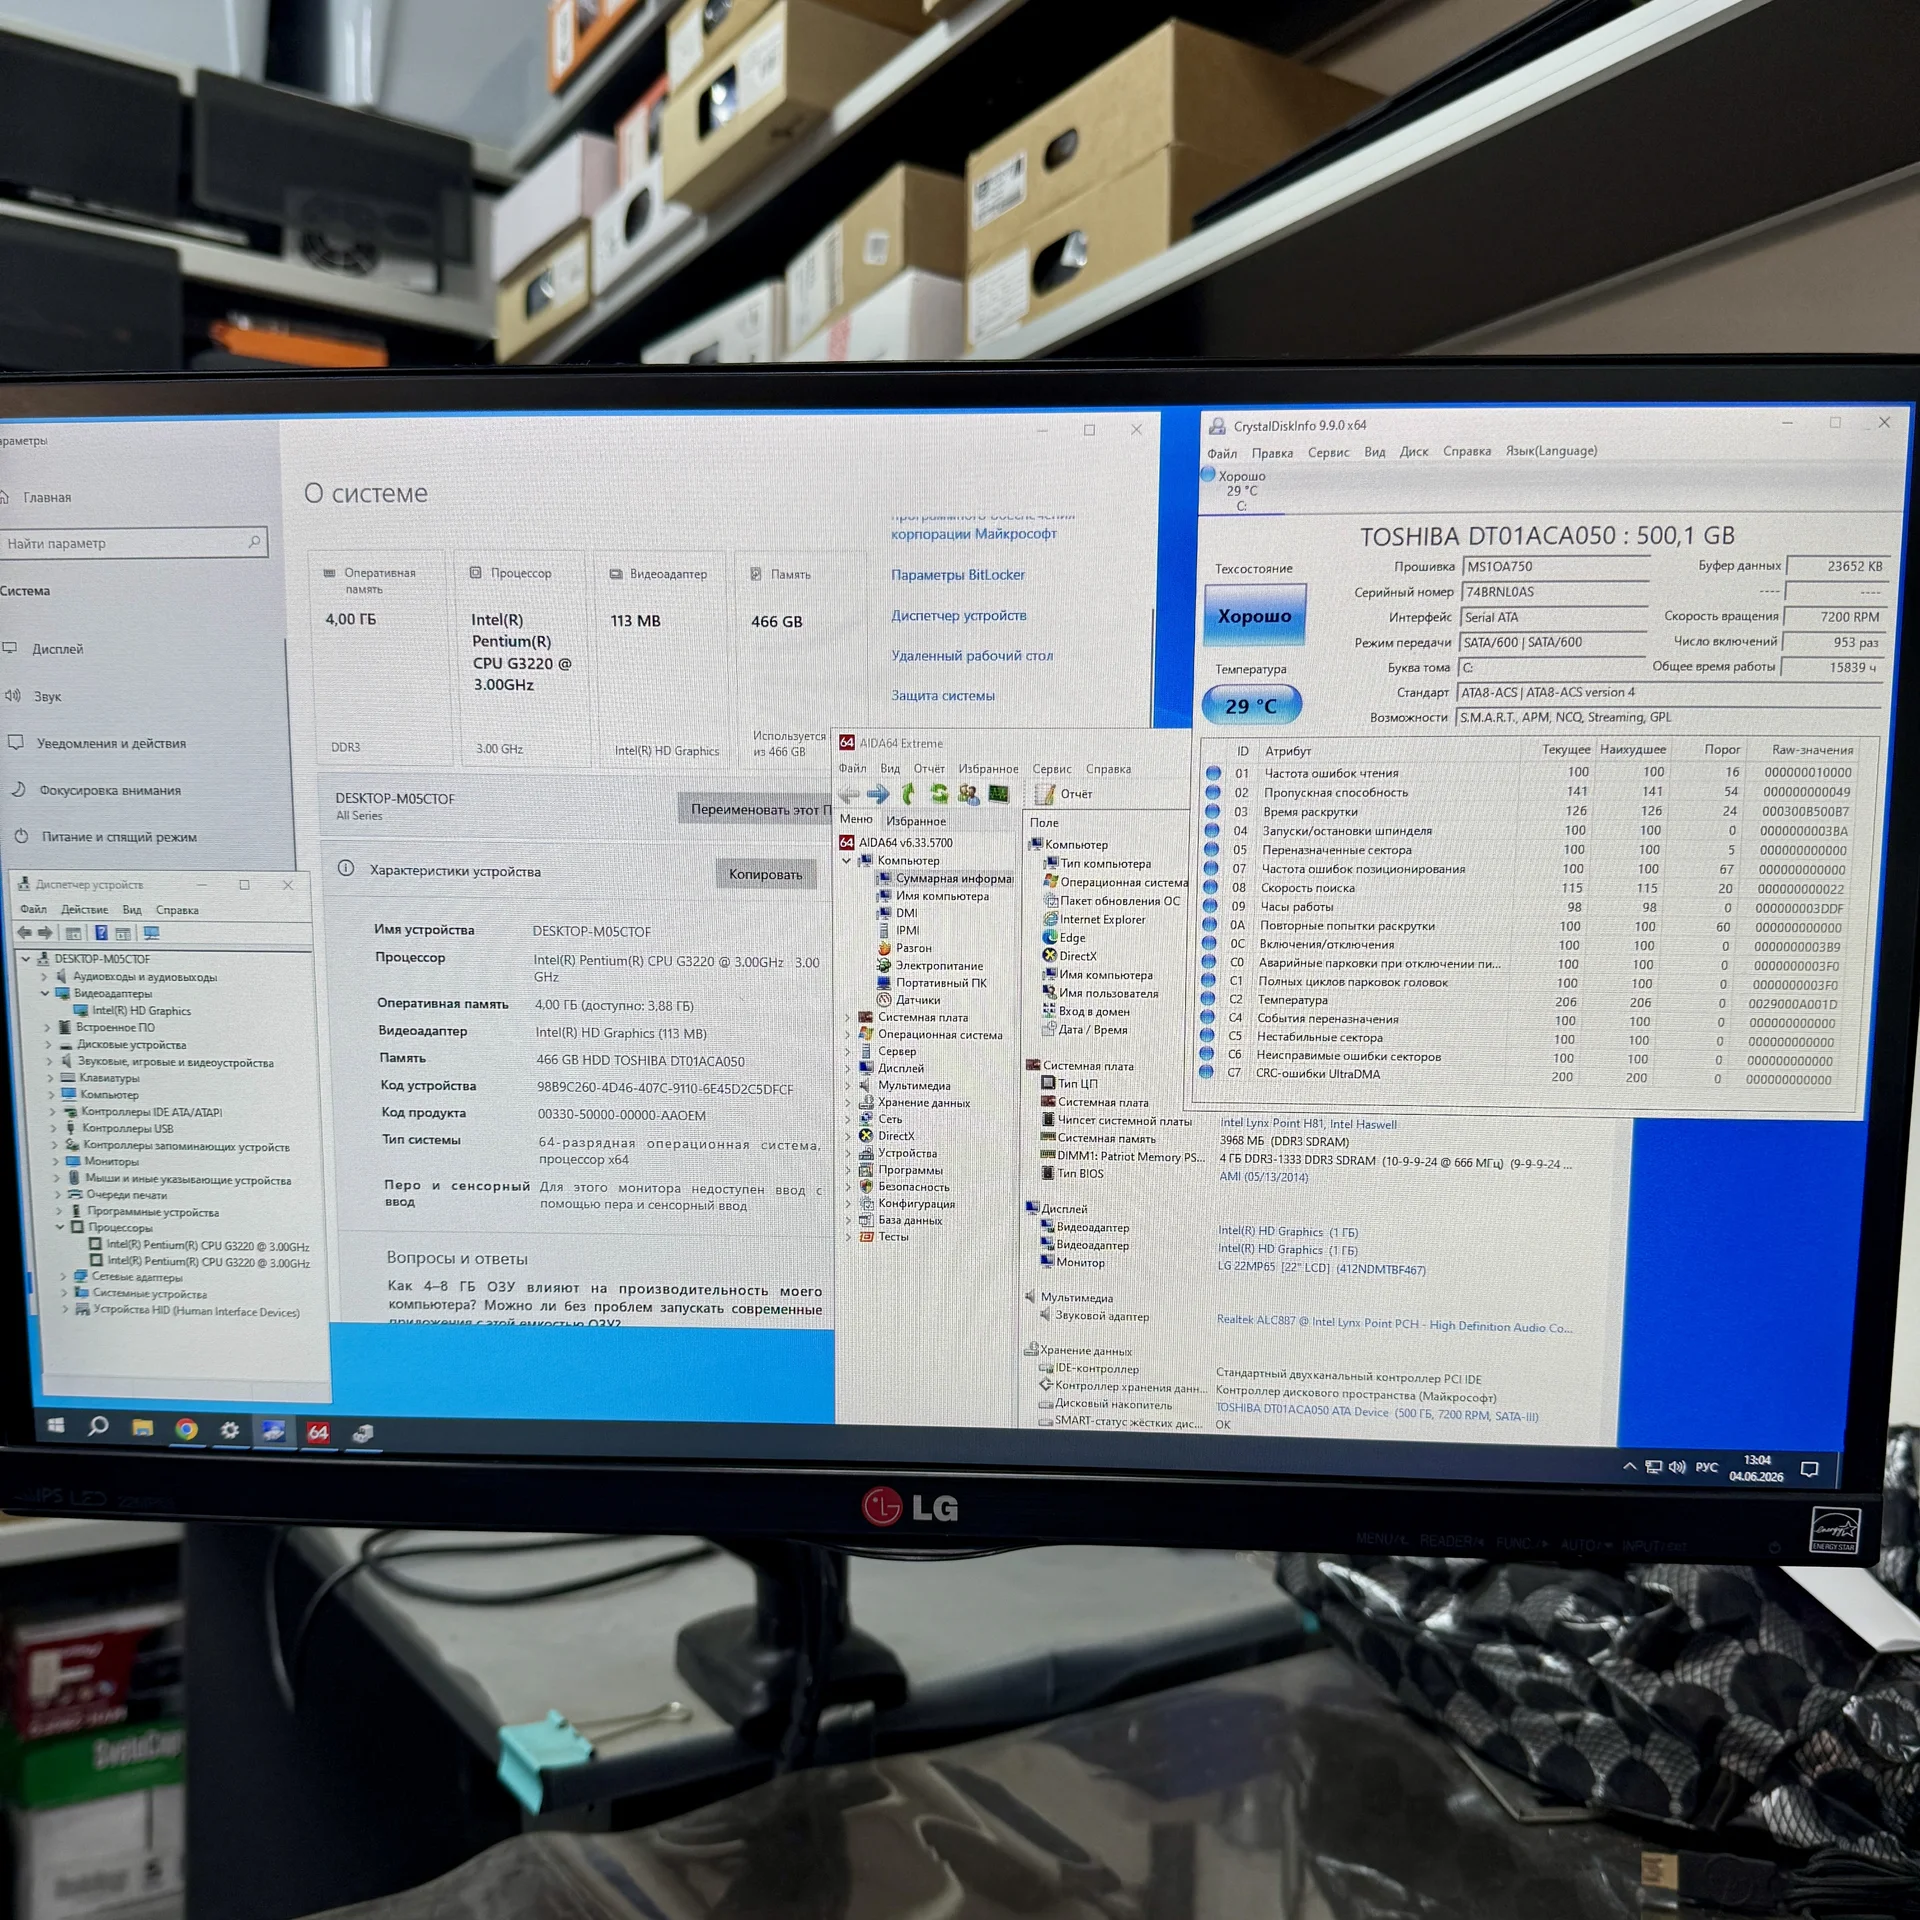This screenshot has height=1920, width=1920.
Task: Click the green up-level arrow in AIDA64
Action: click(x=908, y=794)
